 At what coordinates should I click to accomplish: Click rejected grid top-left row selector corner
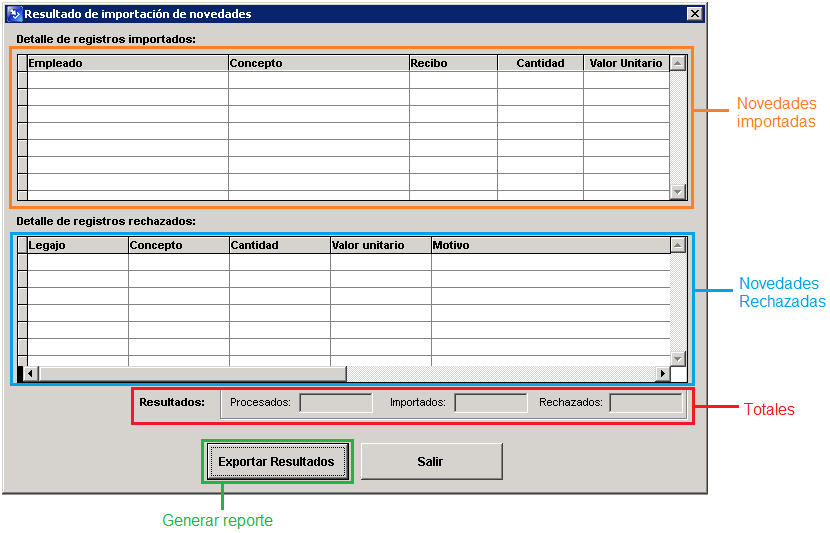click(x=22, y=245)
